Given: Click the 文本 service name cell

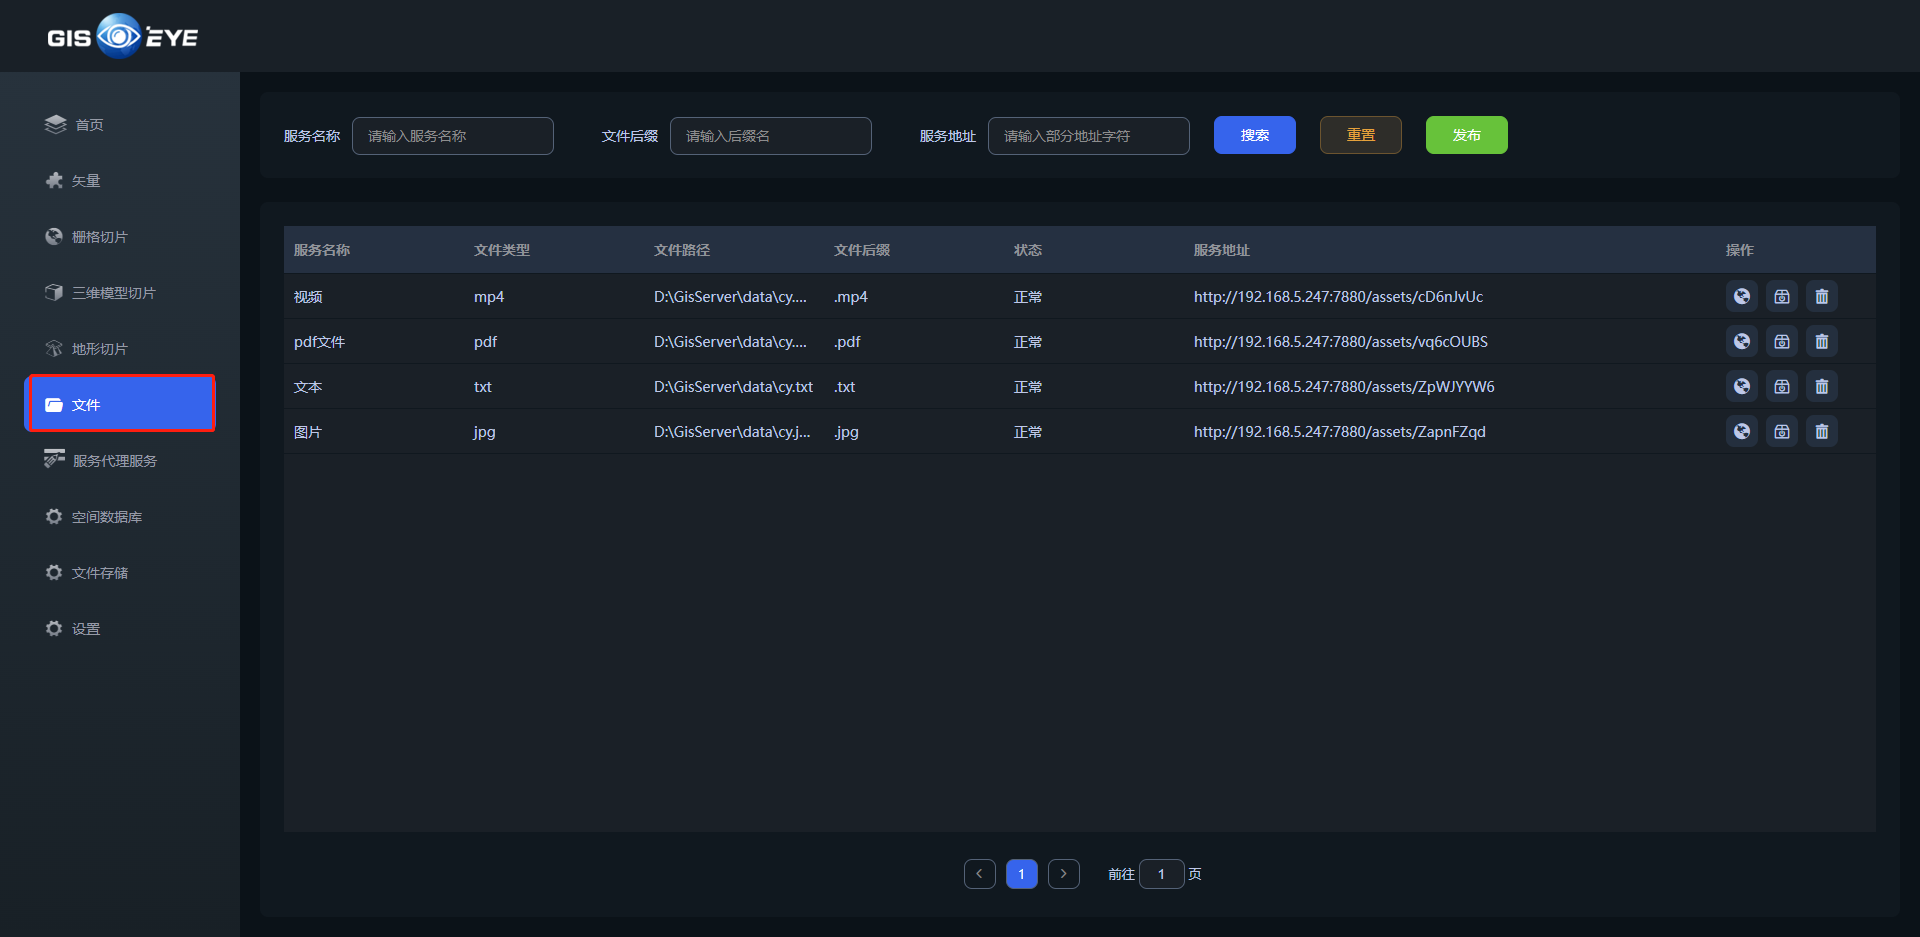Looking at the screenshot, I should pos(308,387).
